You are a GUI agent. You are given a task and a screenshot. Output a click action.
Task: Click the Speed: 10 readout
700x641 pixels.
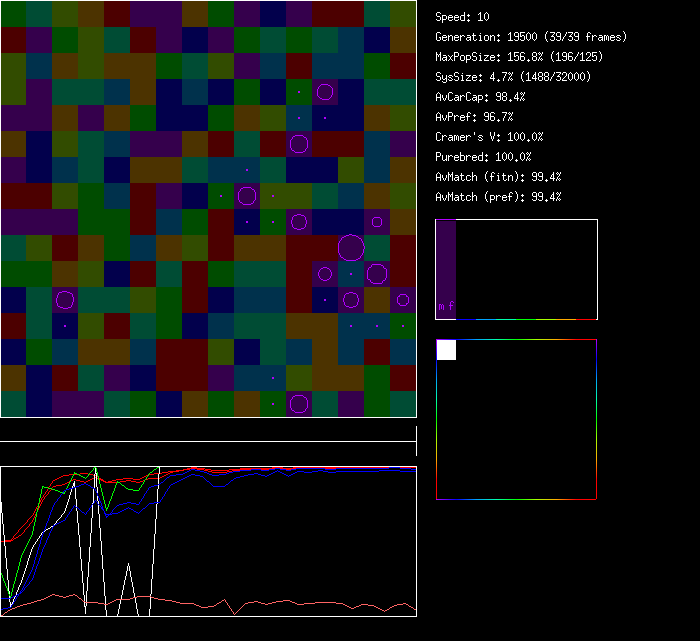coord(463,17)
